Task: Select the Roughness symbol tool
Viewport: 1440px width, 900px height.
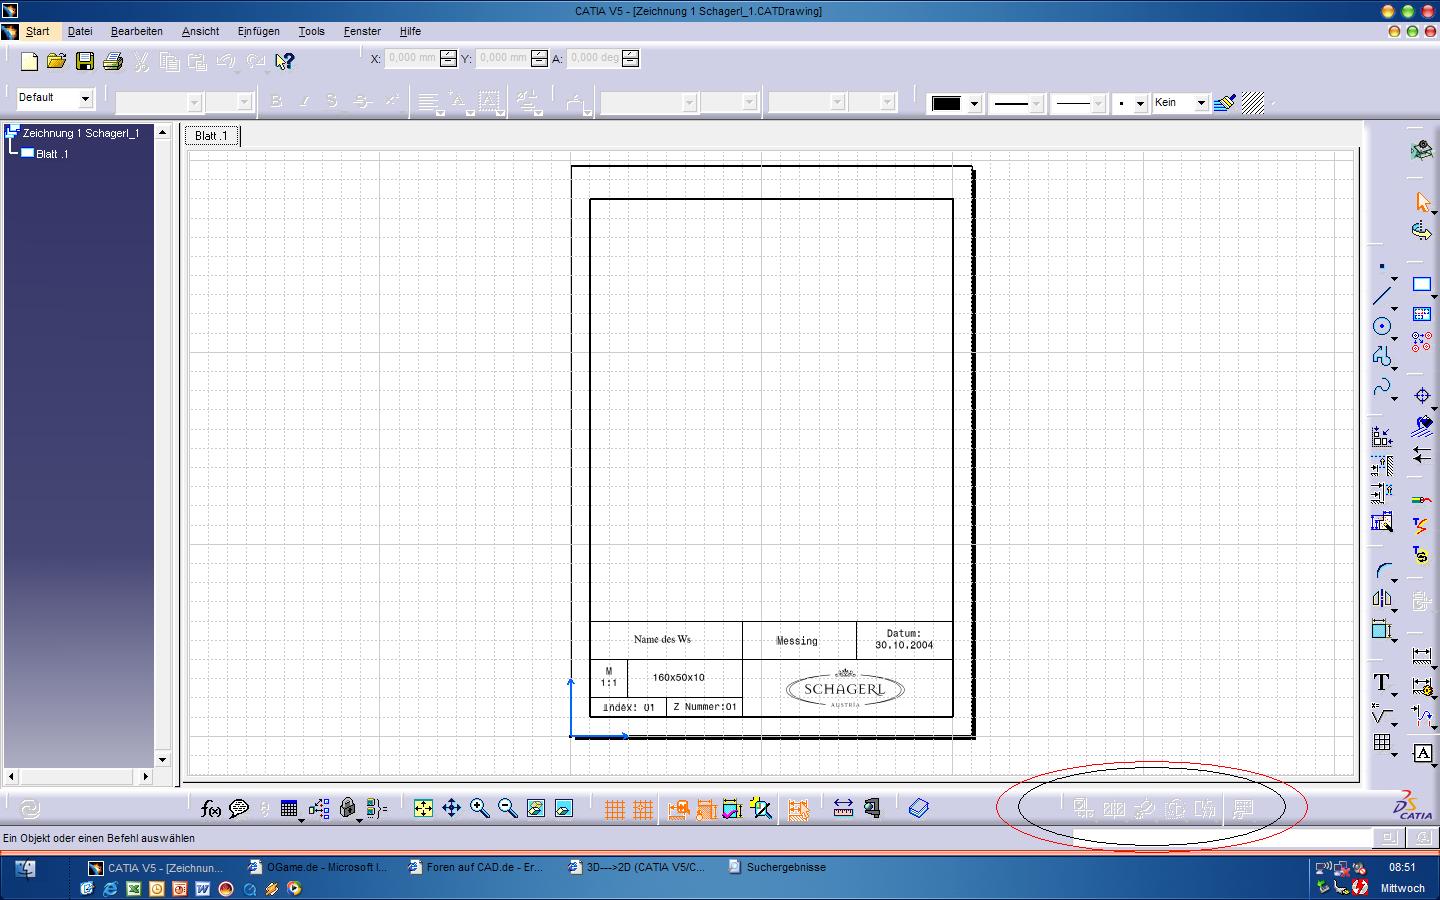Action: click(x=1382, y=714)
